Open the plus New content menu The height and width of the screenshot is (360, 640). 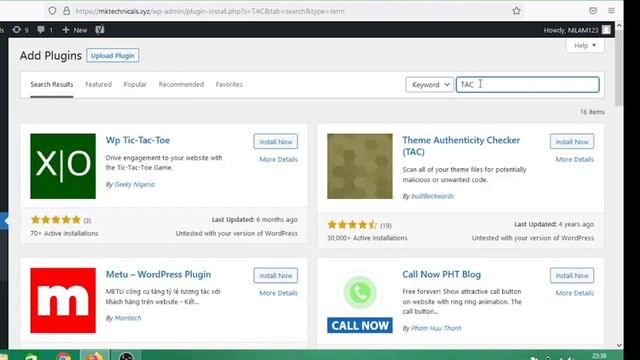point(75,30)
